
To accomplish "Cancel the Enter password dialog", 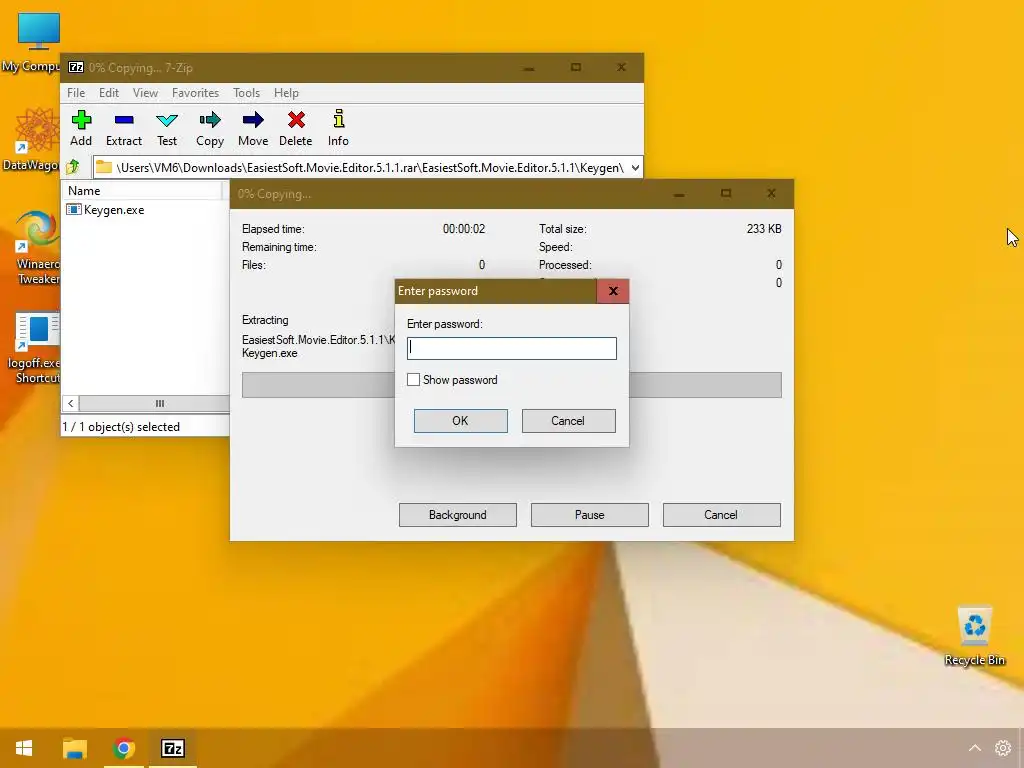I will click(x=568, y=421).
